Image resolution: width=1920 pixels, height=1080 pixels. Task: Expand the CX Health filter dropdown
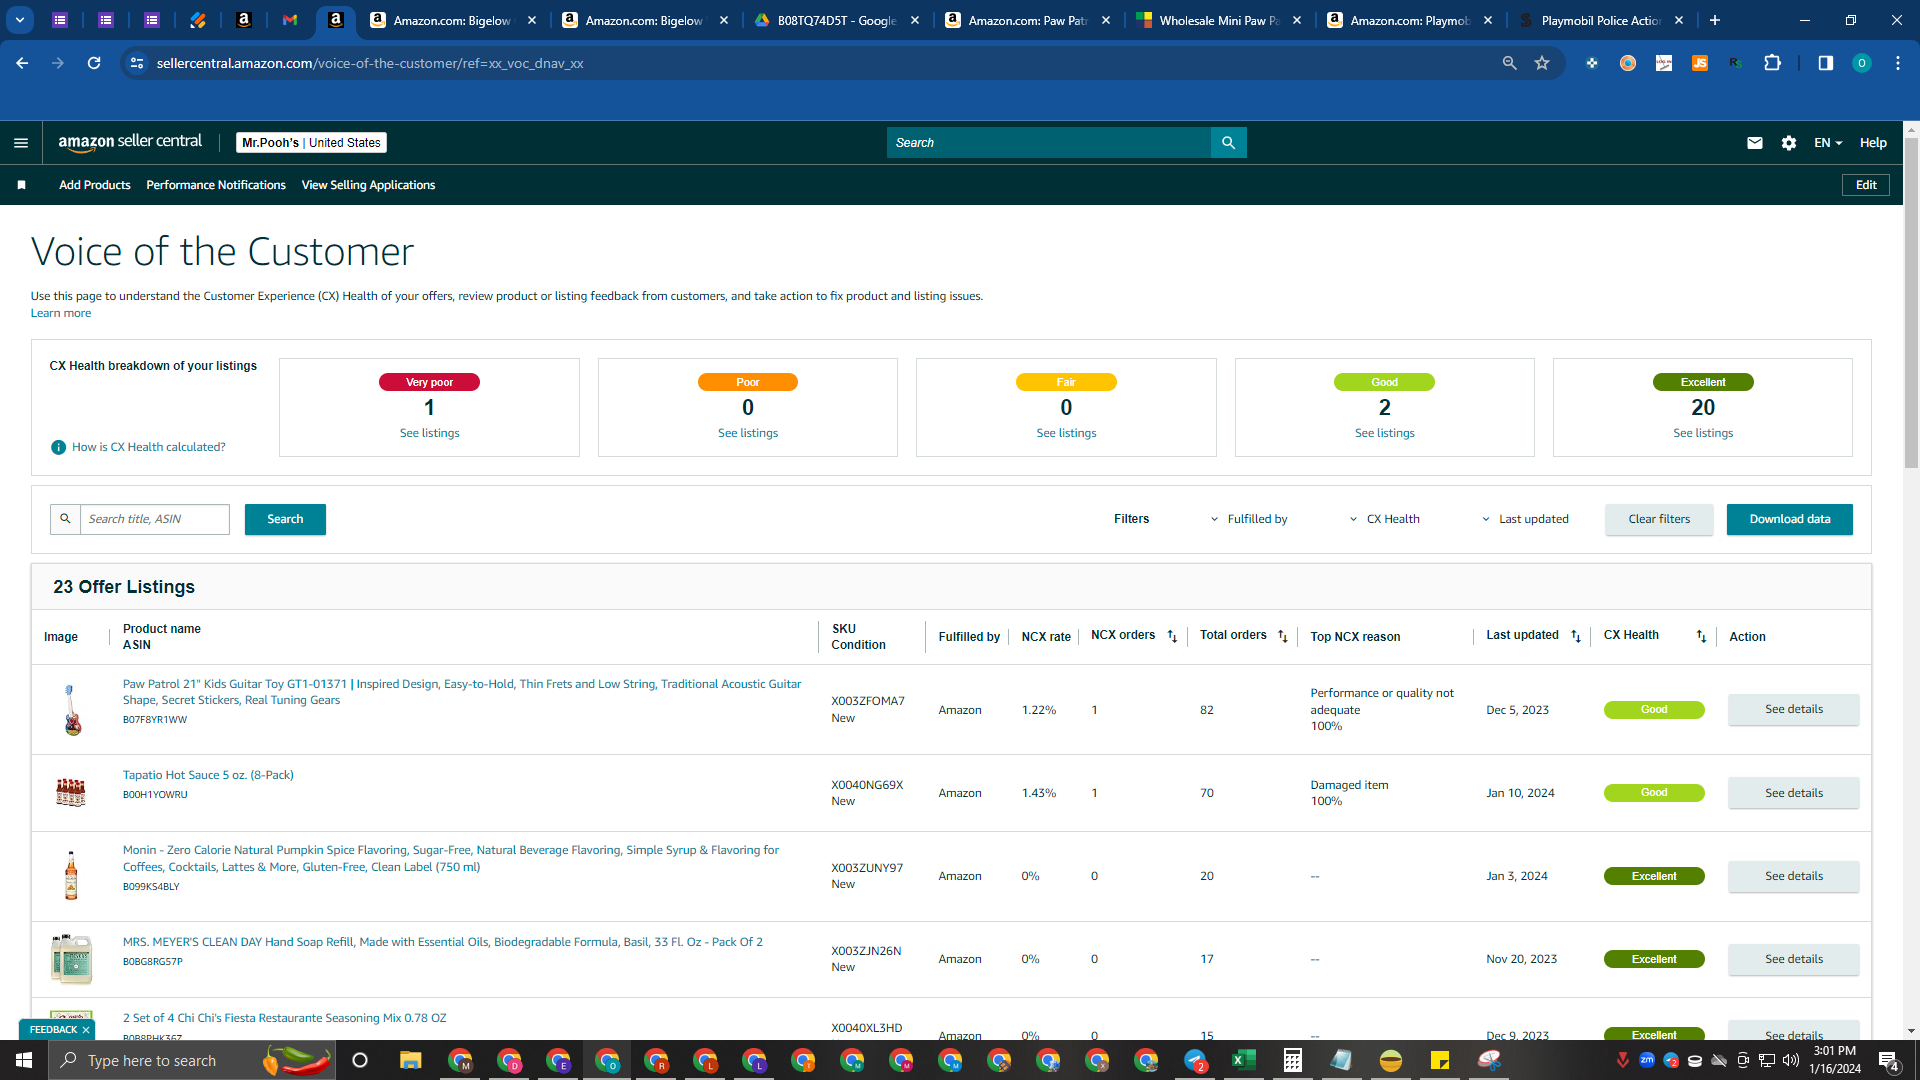point(1384,519)
